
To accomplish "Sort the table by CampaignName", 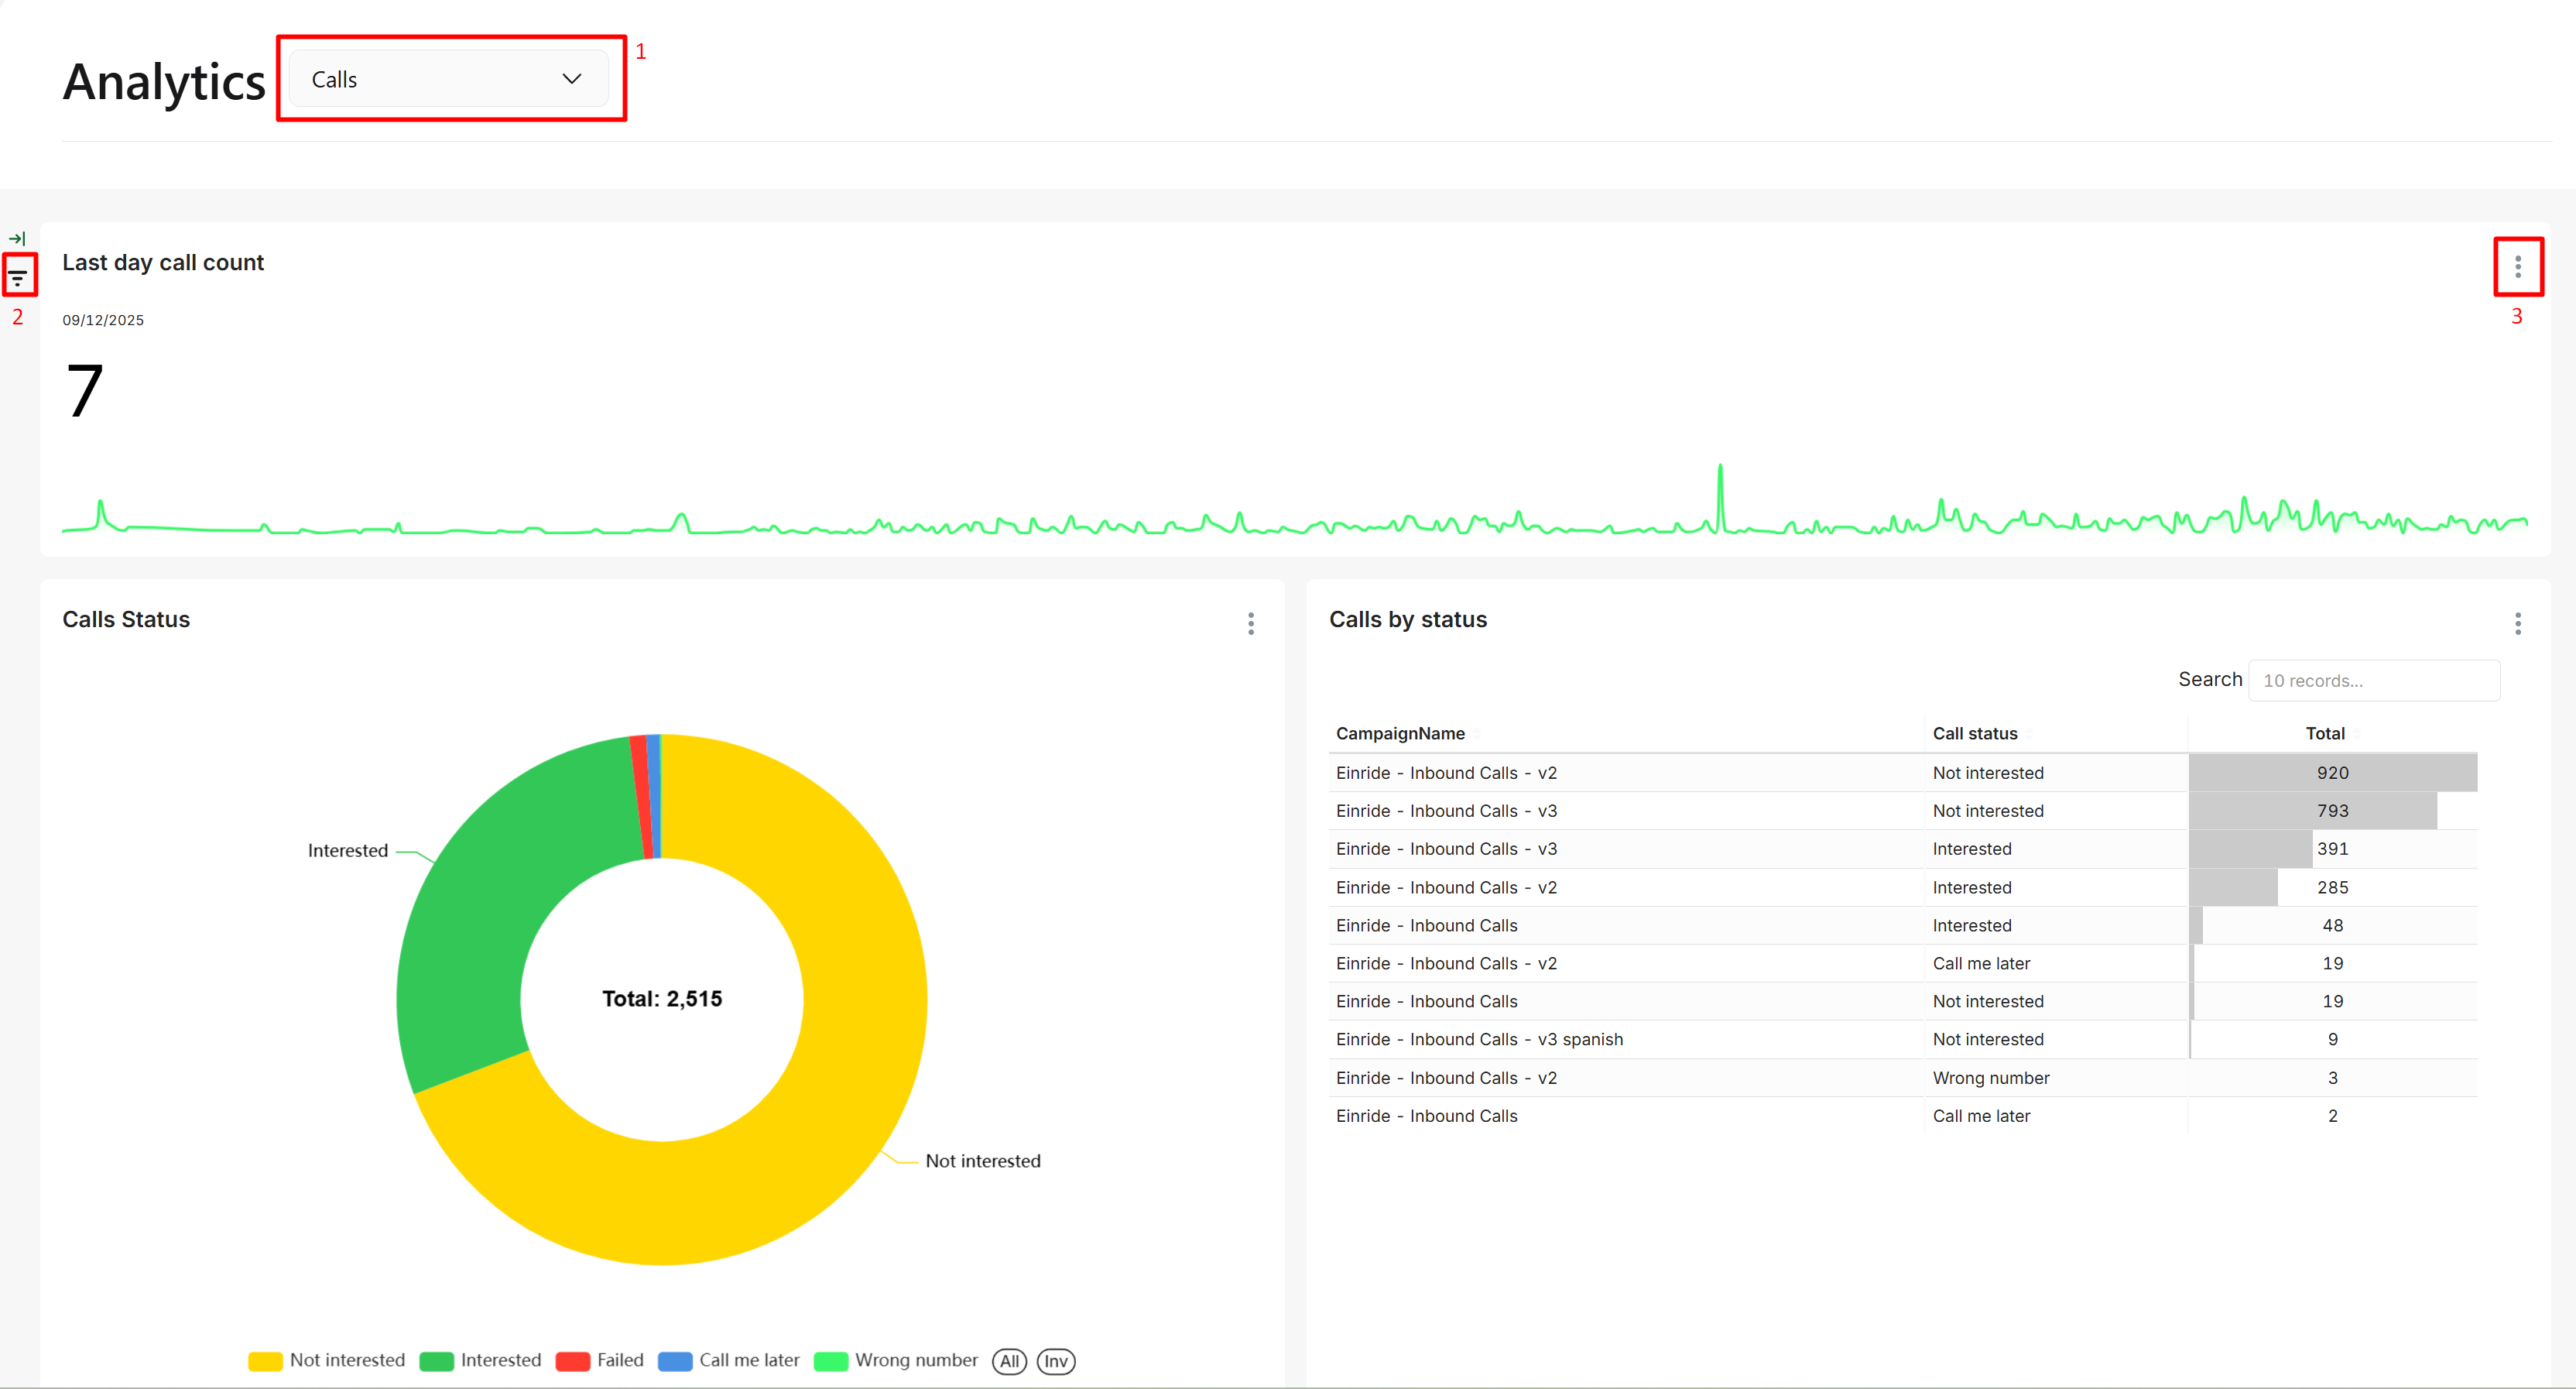I will 1400,733.
